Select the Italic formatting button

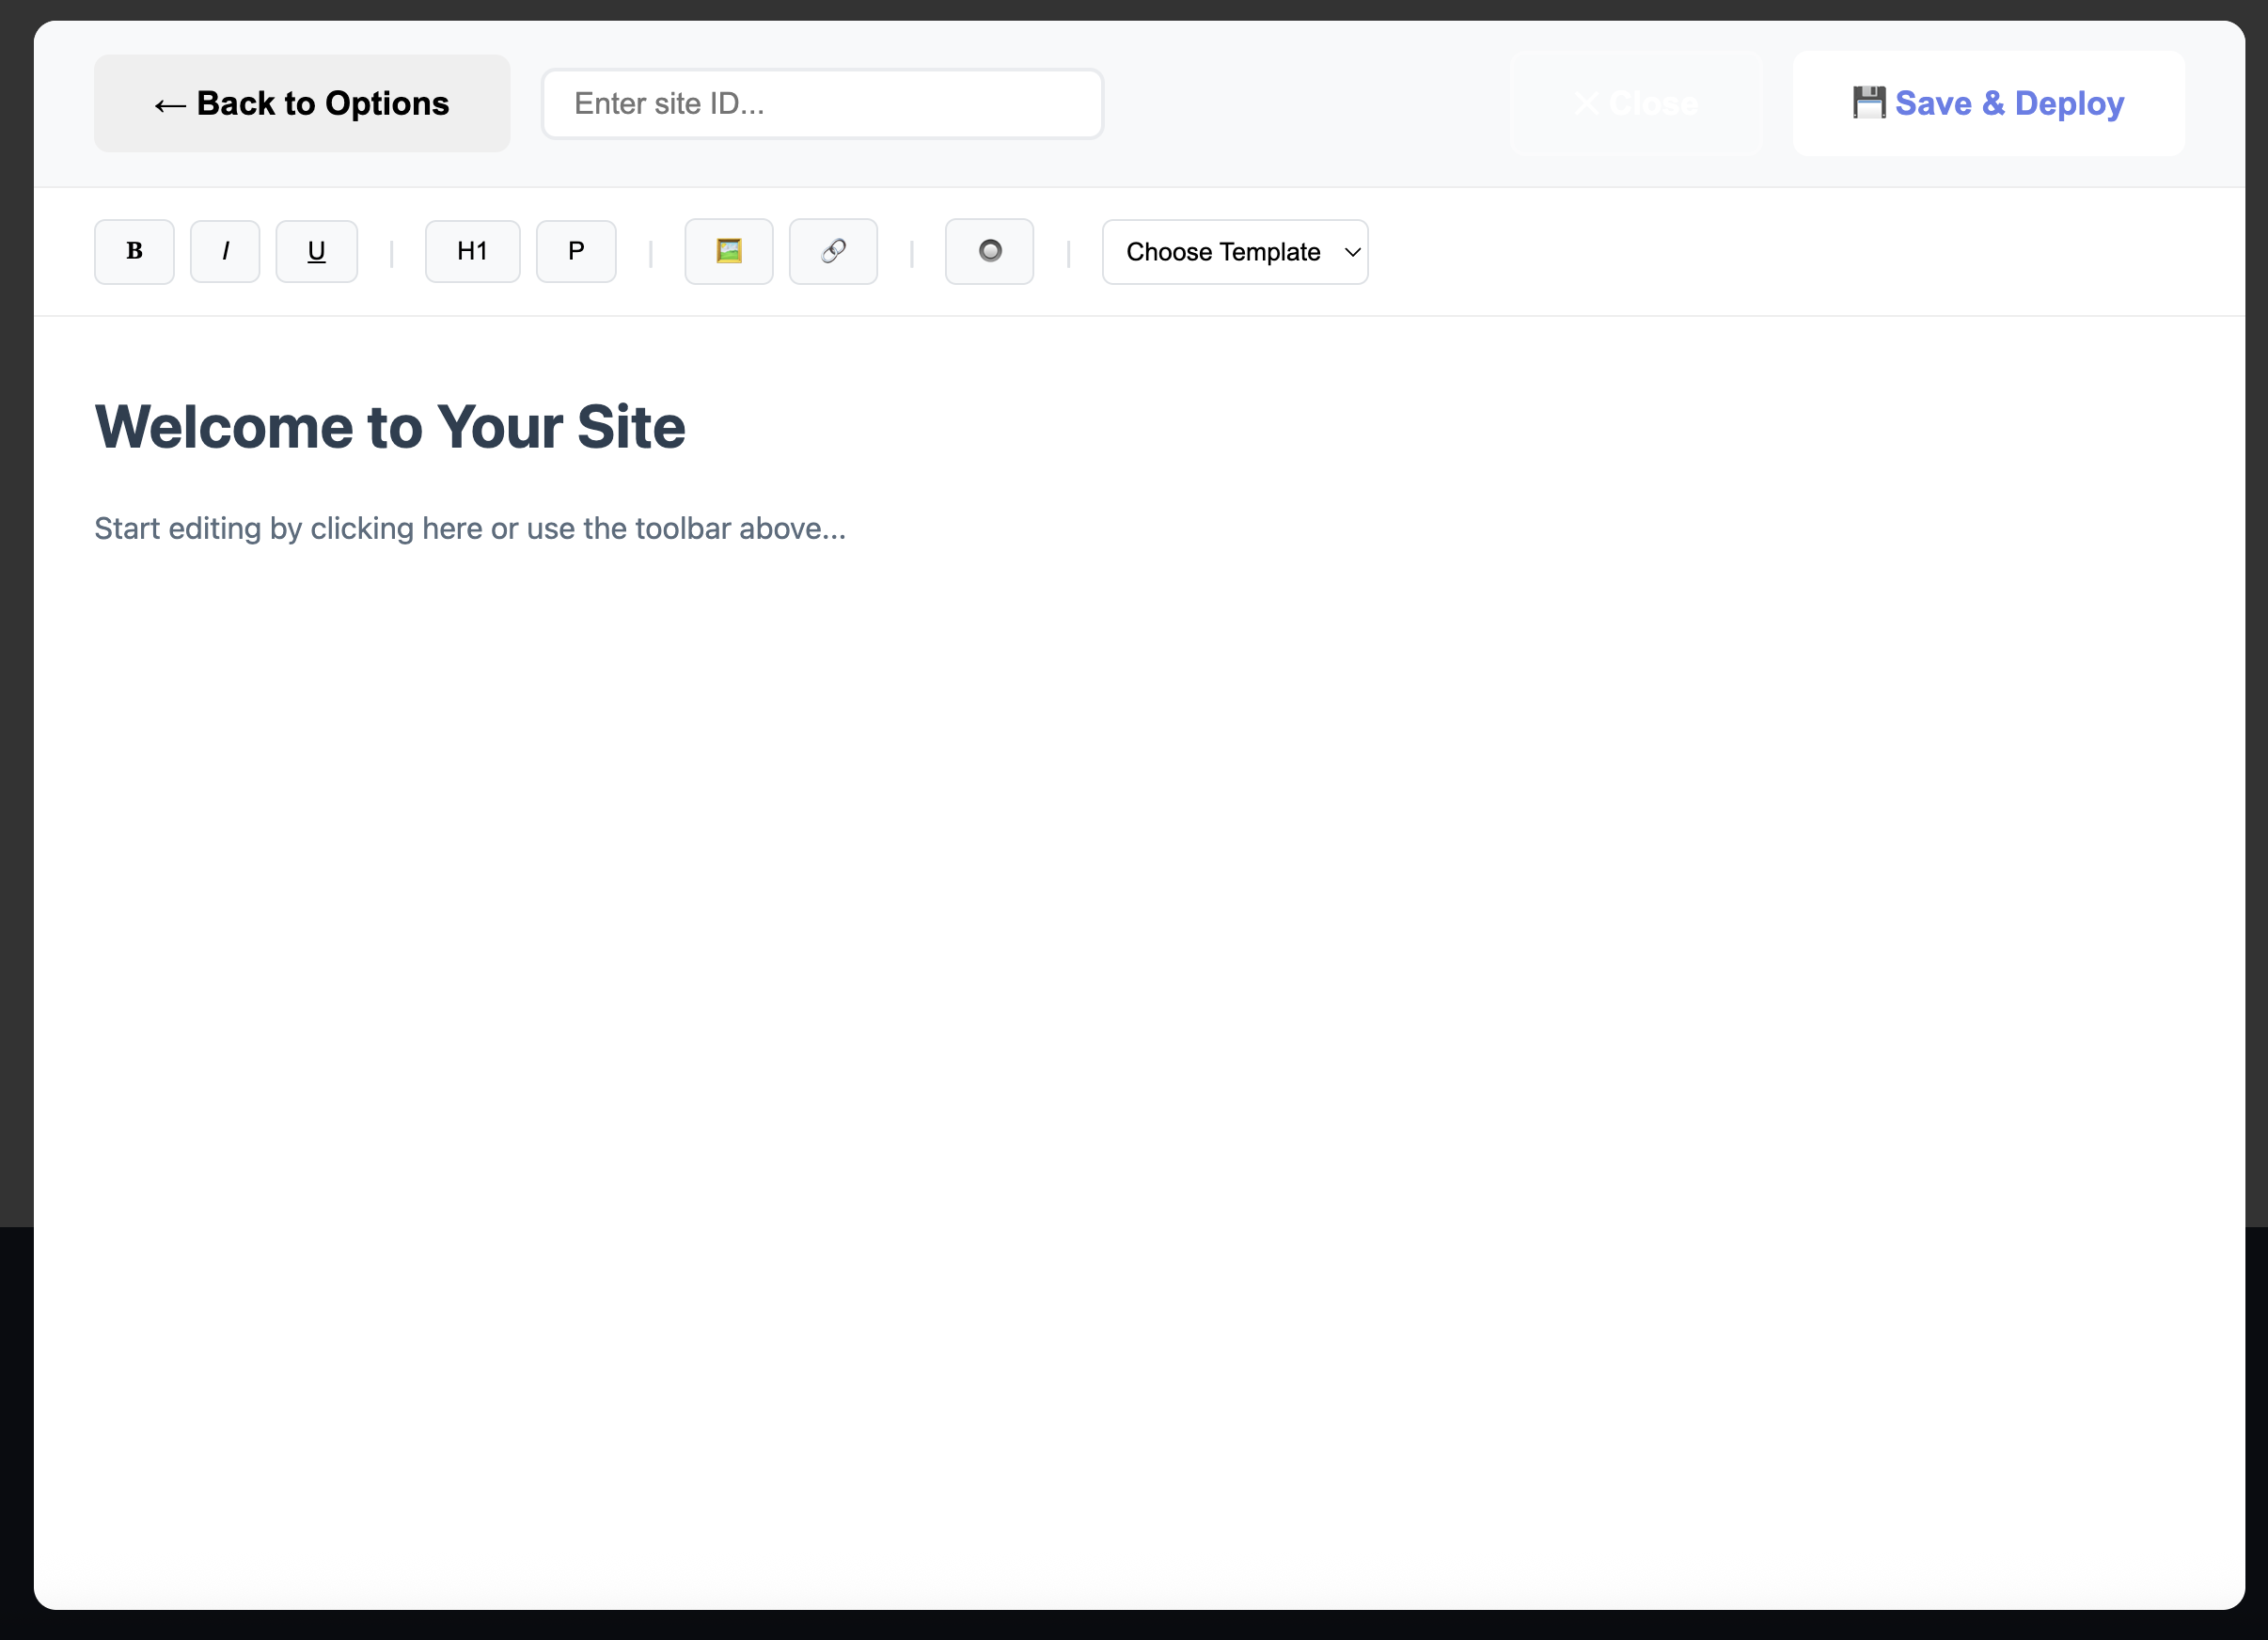tap(225, 251)
